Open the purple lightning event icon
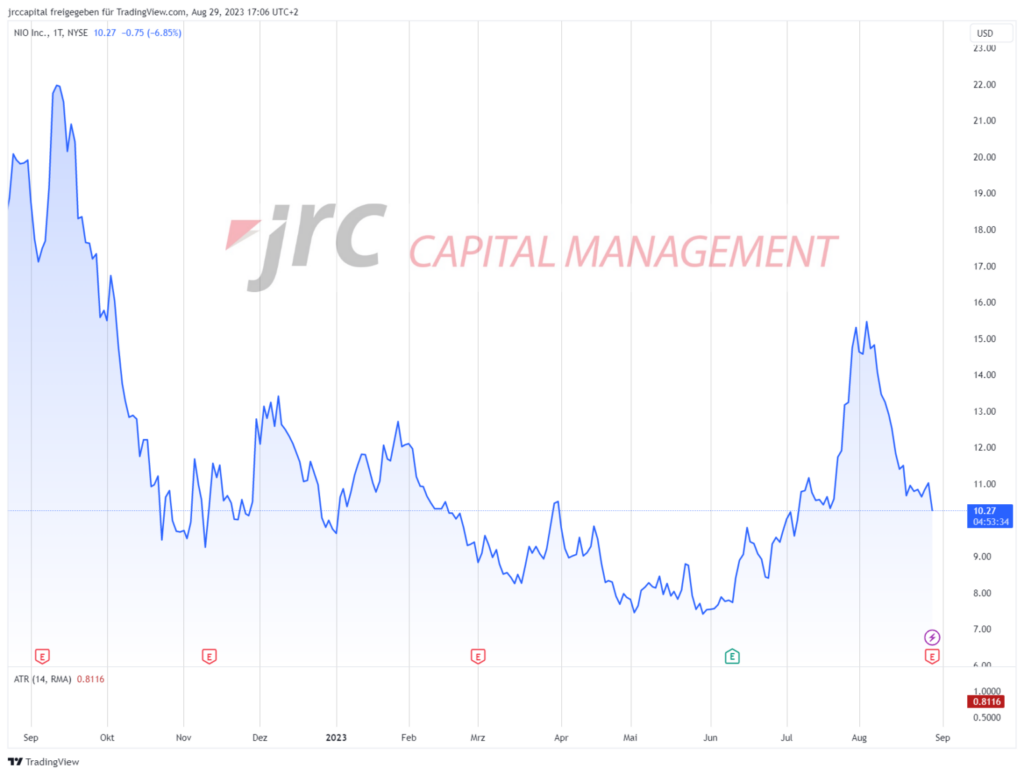The image size is (1024, 775). coord(932,637)
